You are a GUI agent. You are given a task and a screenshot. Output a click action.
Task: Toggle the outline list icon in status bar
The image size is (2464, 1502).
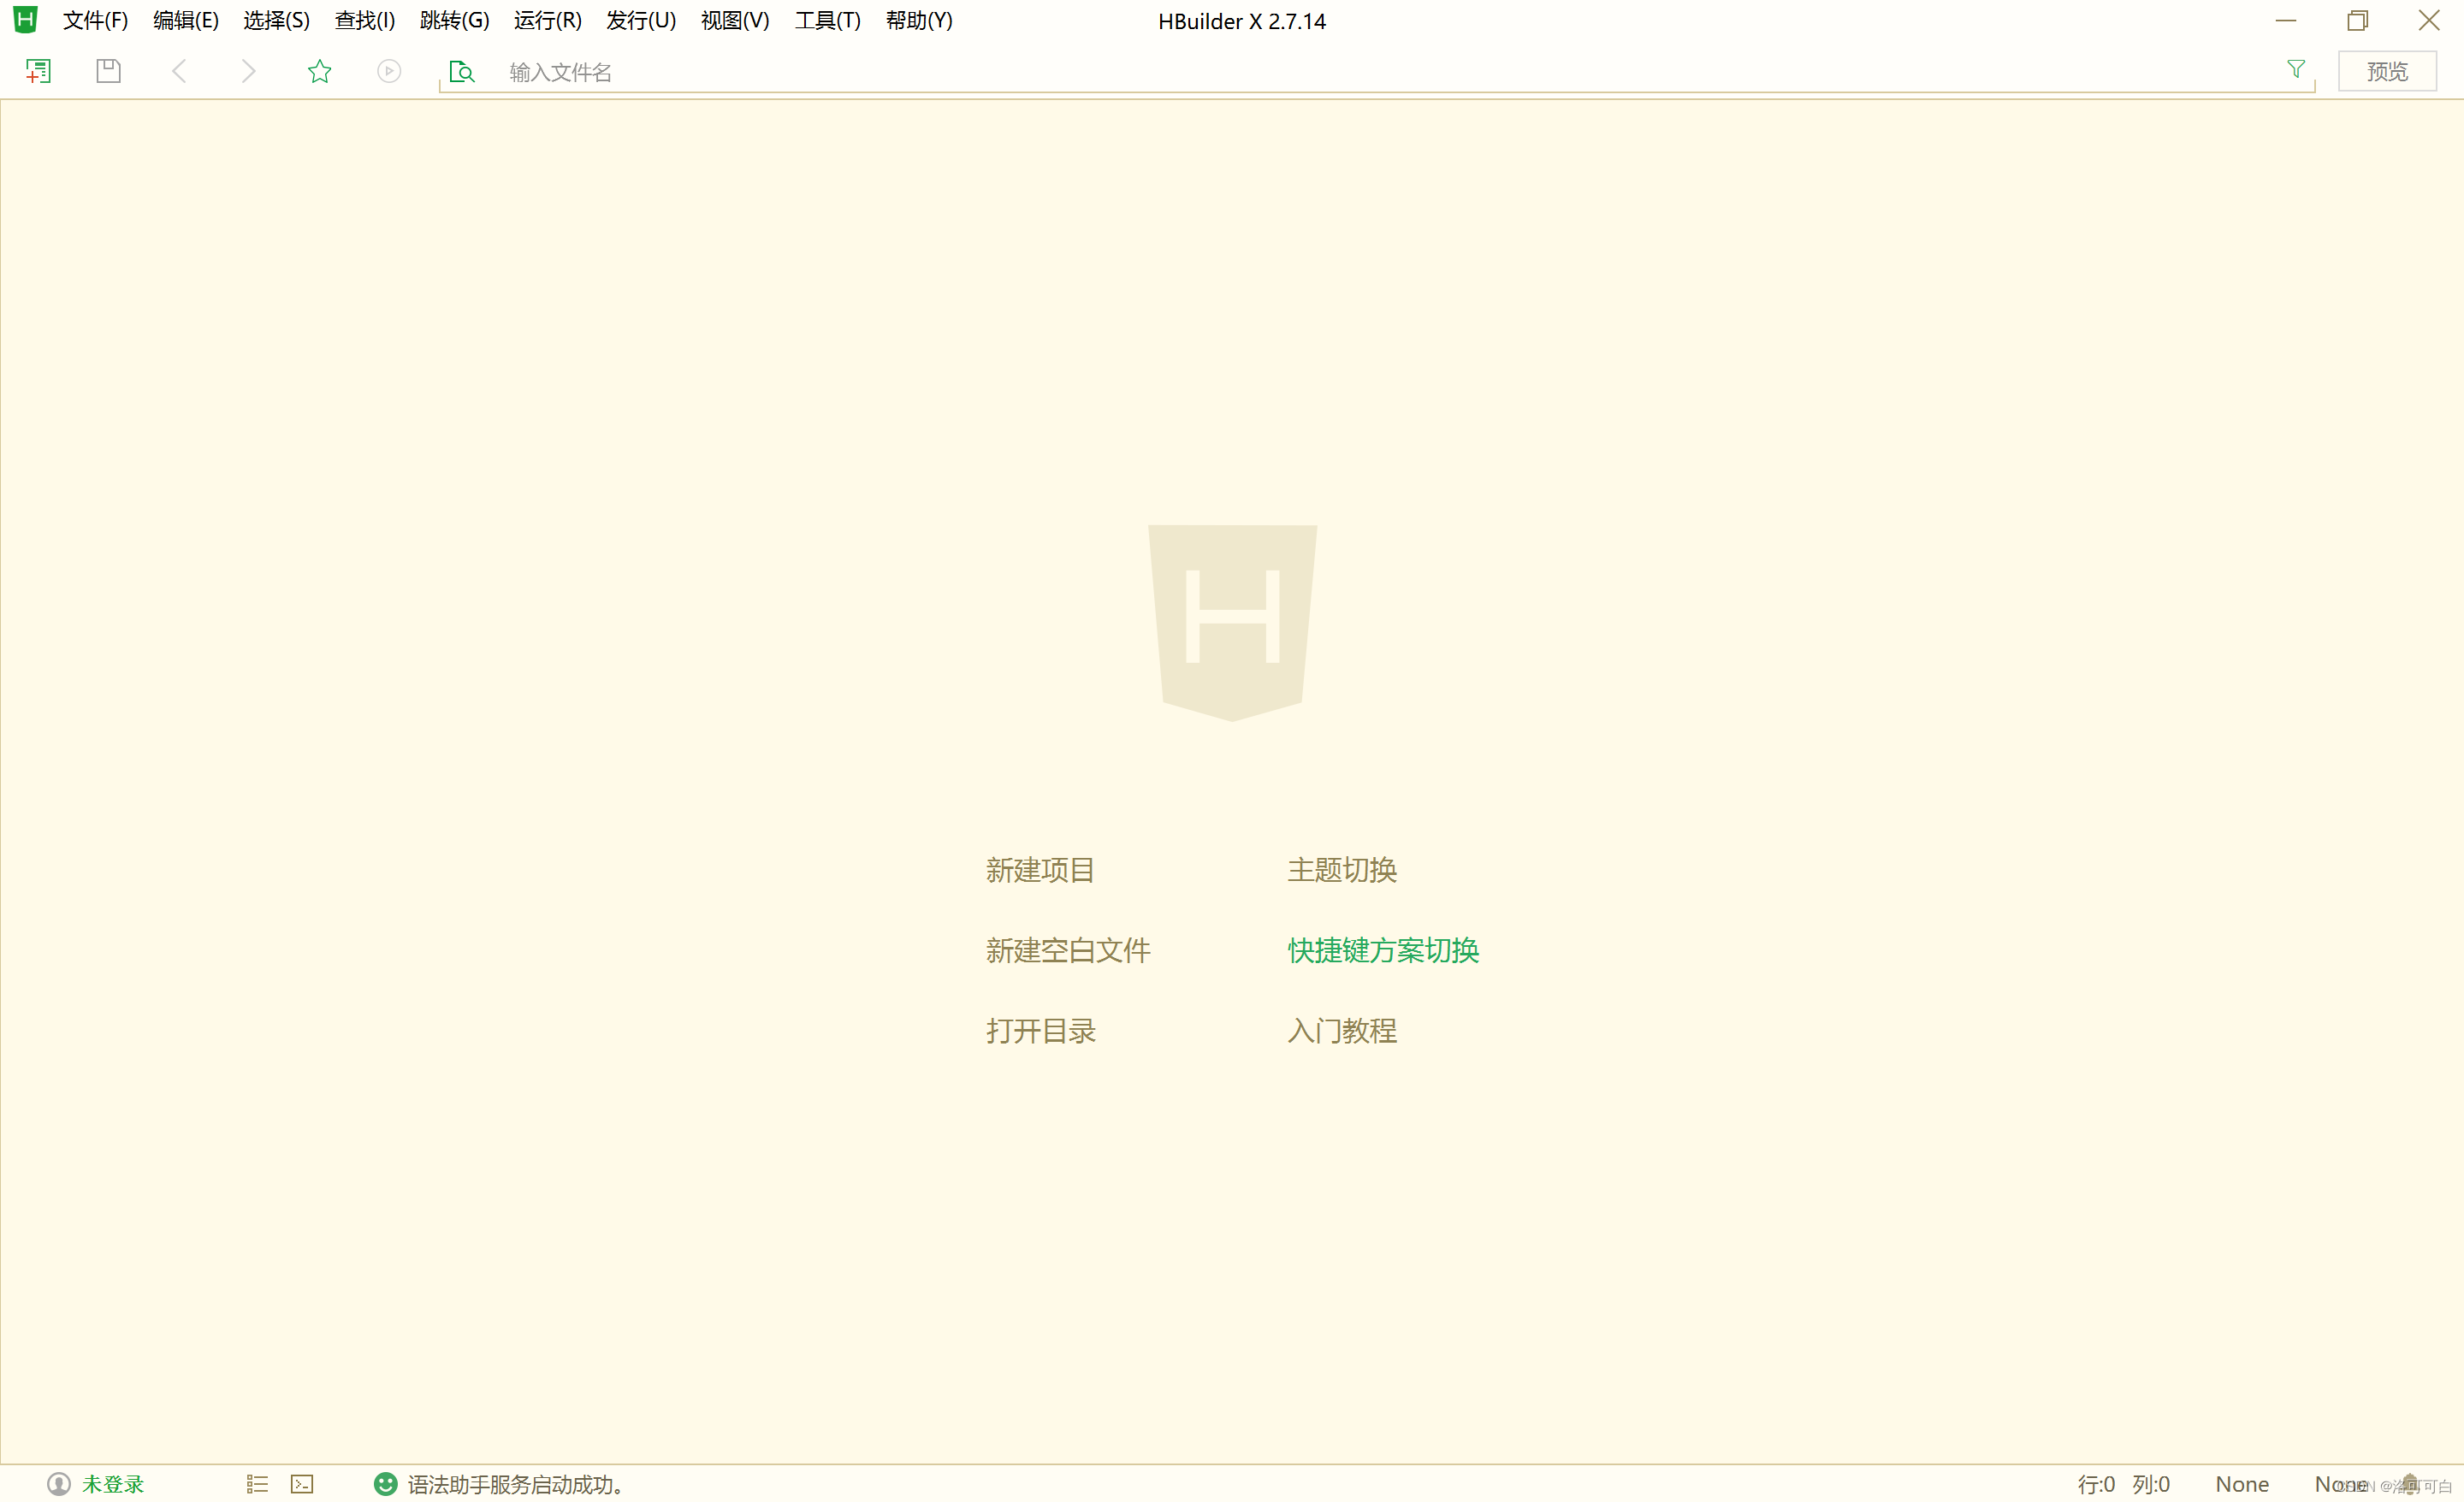coord(256,1484)
